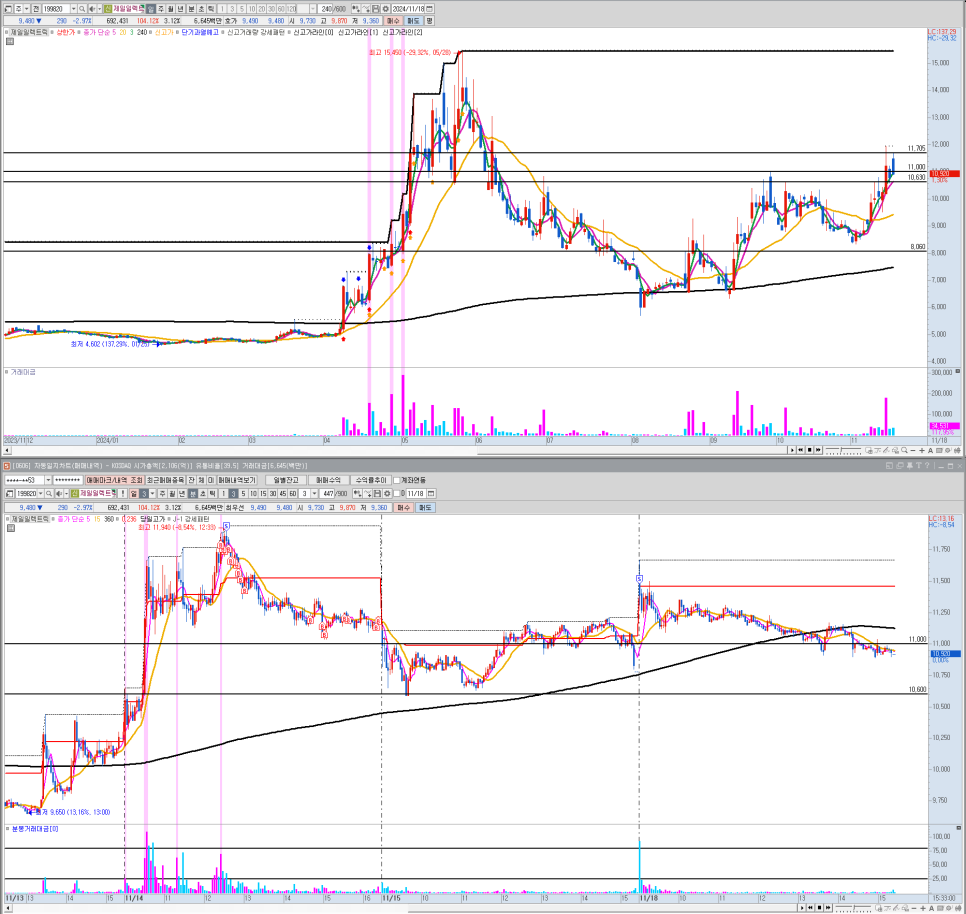Open dropdown beside the 일 3 period button
Image resolution: width=966 pixels, height=914 pixels.
(153, 493)
